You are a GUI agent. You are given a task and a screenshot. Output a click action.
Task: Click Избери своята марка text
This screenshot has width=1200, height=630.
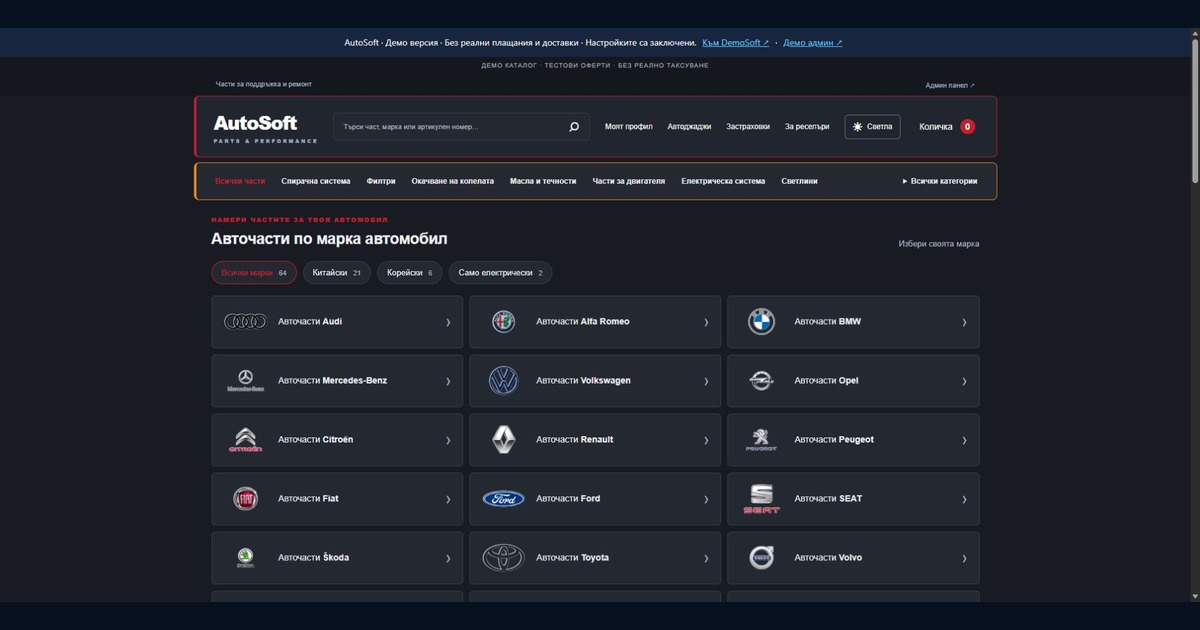click(939, 244)
